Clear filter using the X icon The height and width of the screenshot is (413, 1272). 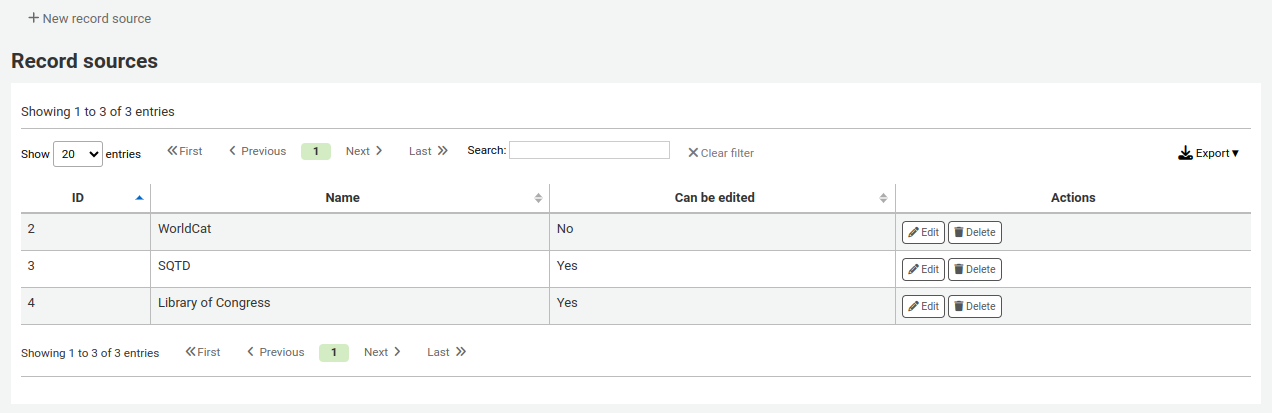coord(693,153)
